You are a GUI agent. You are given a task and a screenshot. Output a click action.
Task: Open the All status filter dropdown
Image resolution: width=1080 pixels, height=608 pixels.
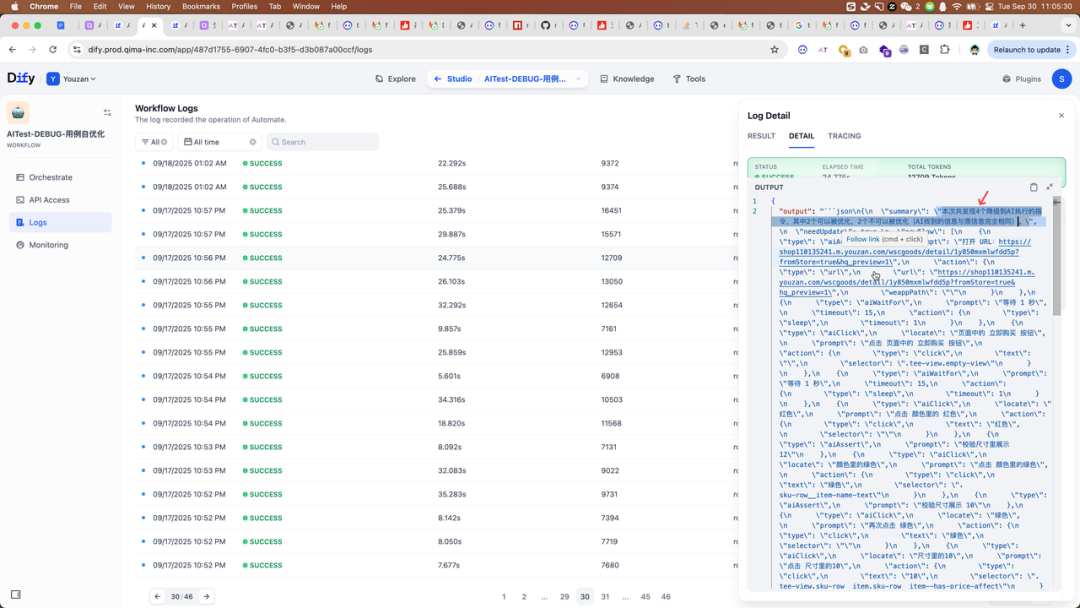coord(154,142)
